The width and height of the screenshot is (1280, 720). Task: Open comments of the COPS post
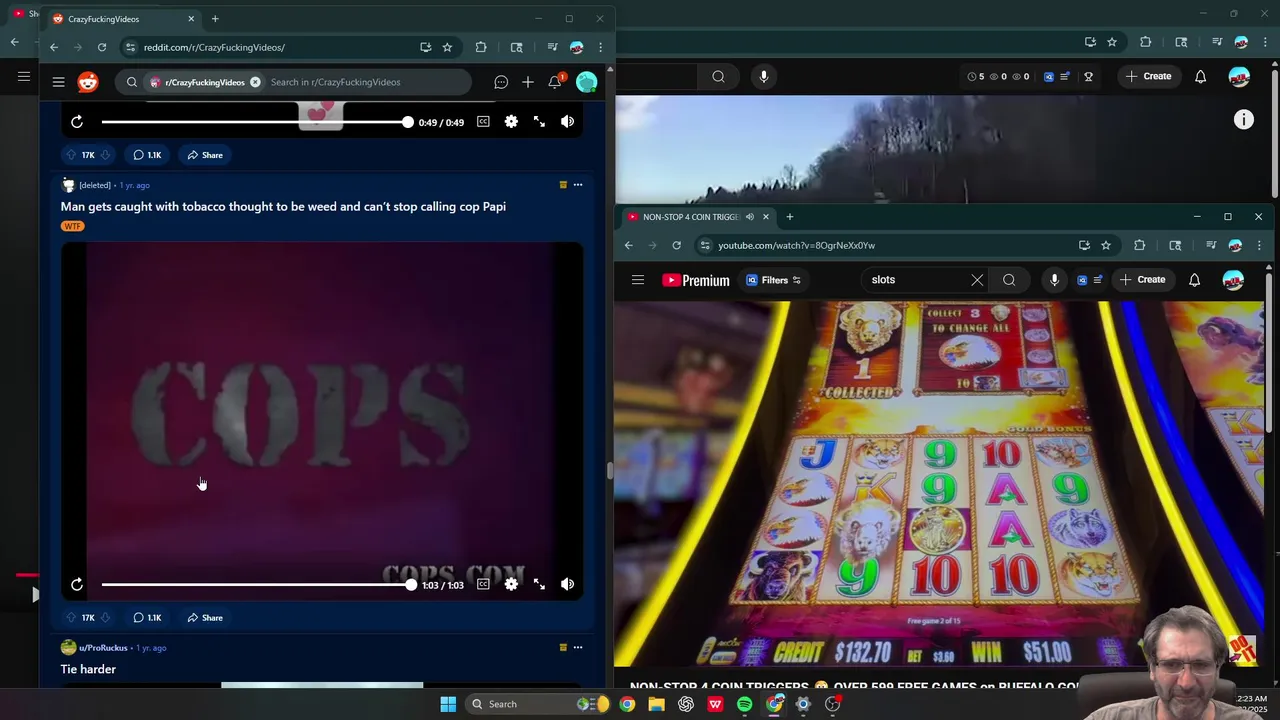click(147, 618)
